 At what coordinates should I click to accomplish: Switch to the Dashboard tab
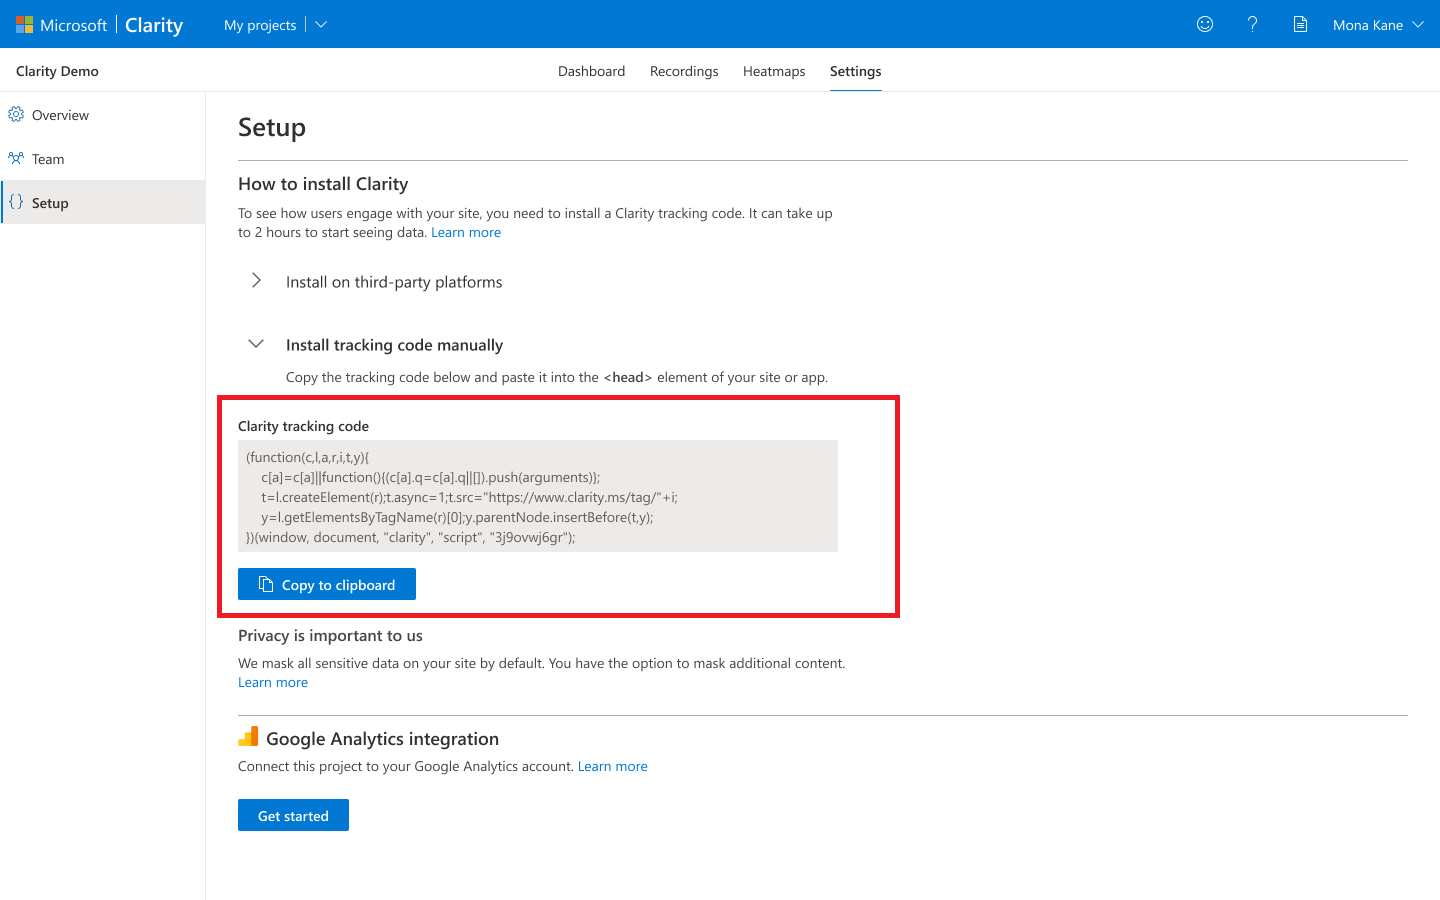[591, 71]
